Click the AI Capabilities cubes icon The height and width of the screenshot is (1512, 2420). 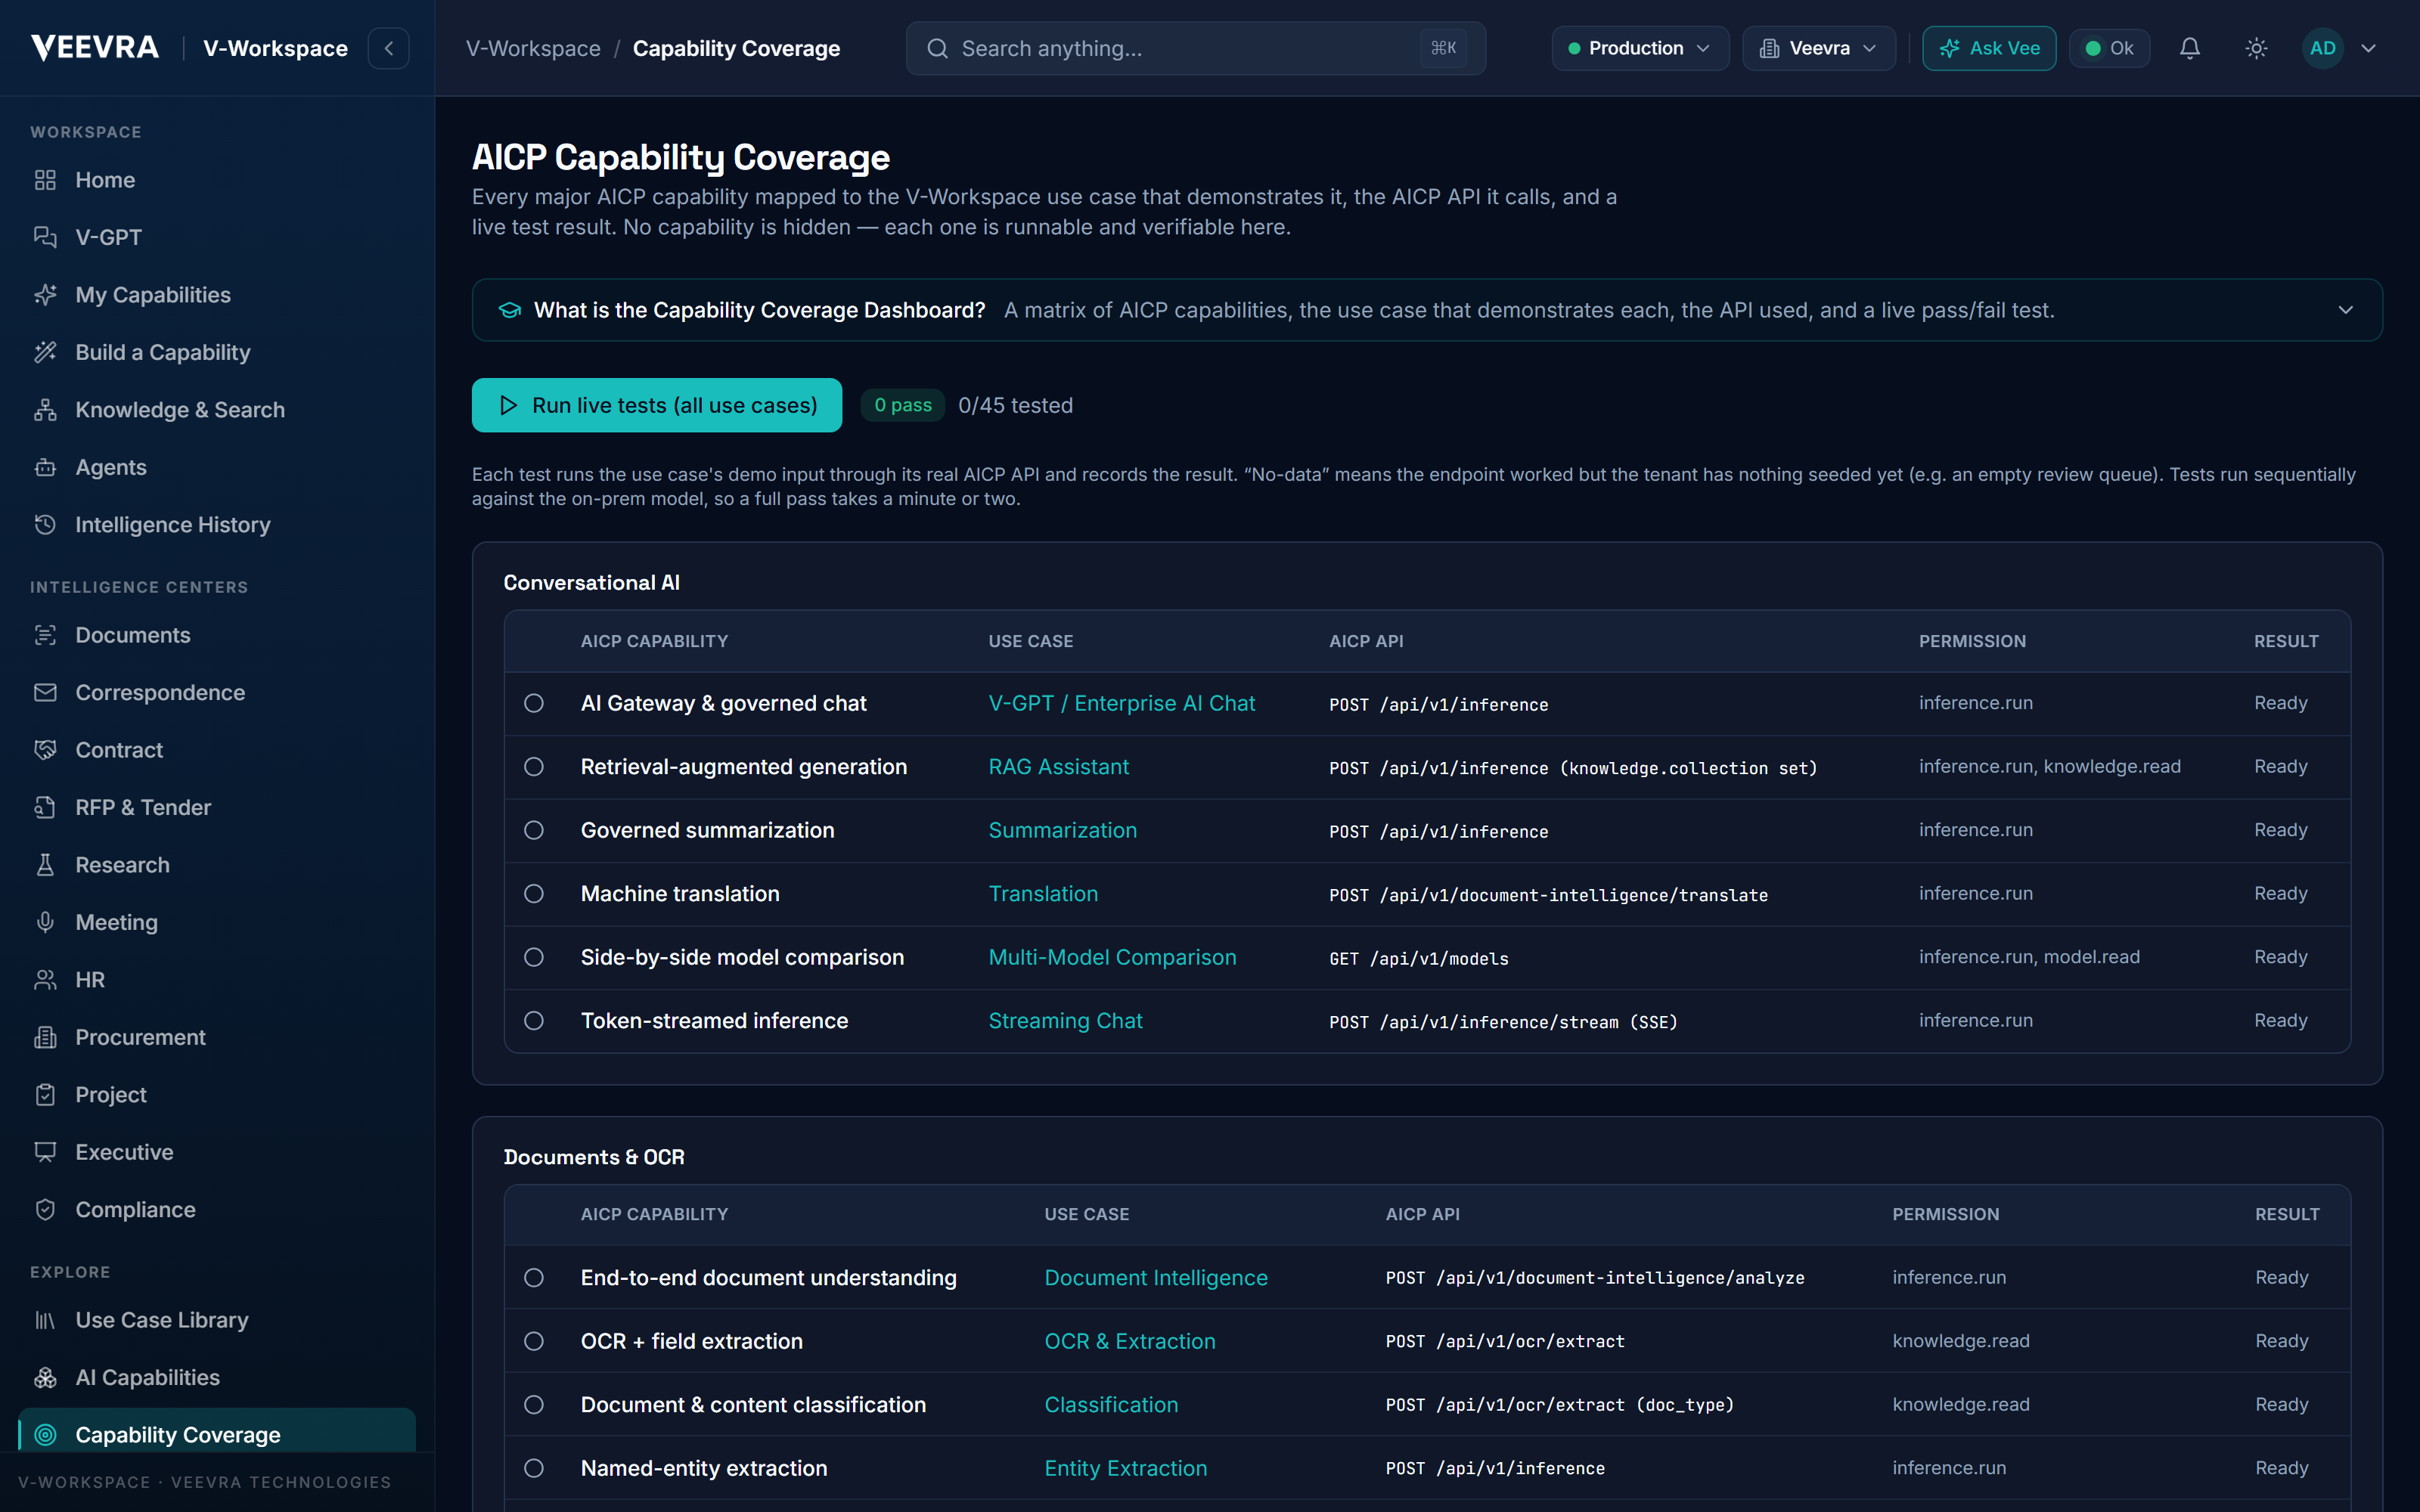(45, 1378)
